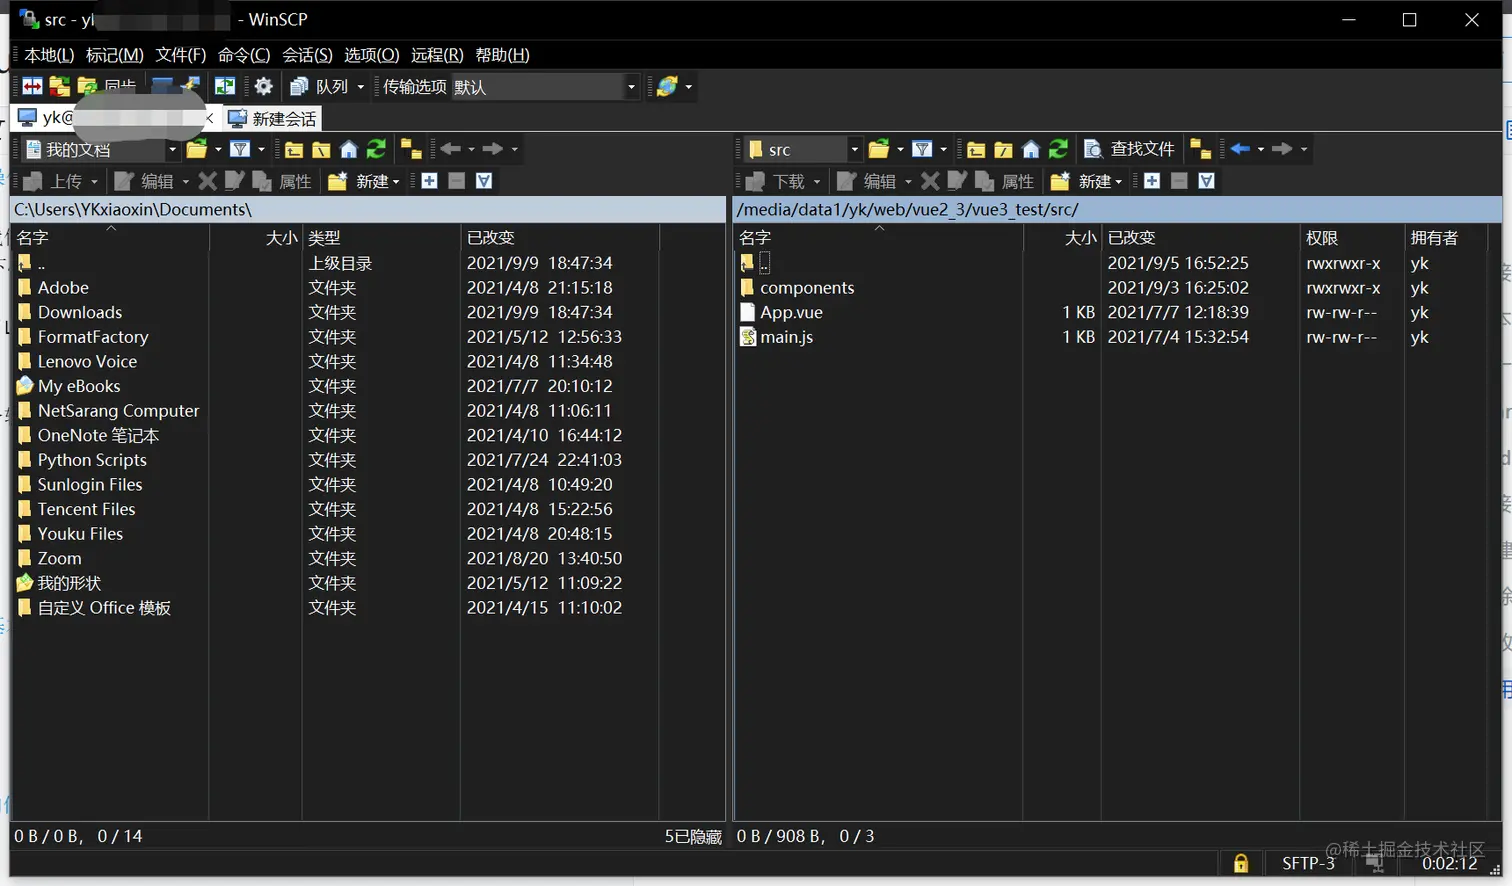Screen dimensions: 1512x886
Task: Click the remote panel filter icon
Action: (x=922, y=149)
